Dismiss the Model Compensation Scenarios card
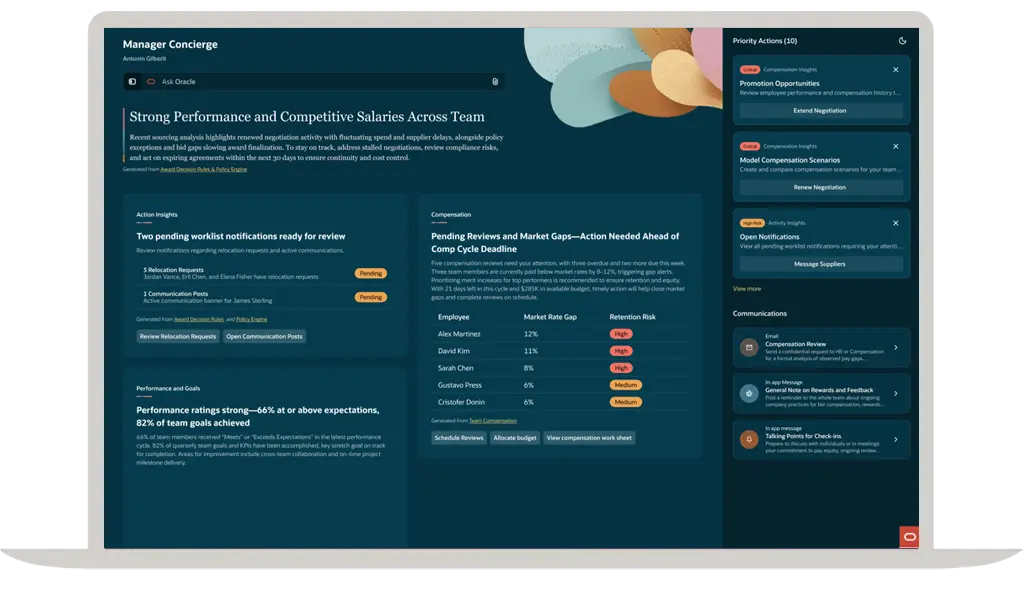The width and height of the screenshot is (1024, 600). (896, 146)
